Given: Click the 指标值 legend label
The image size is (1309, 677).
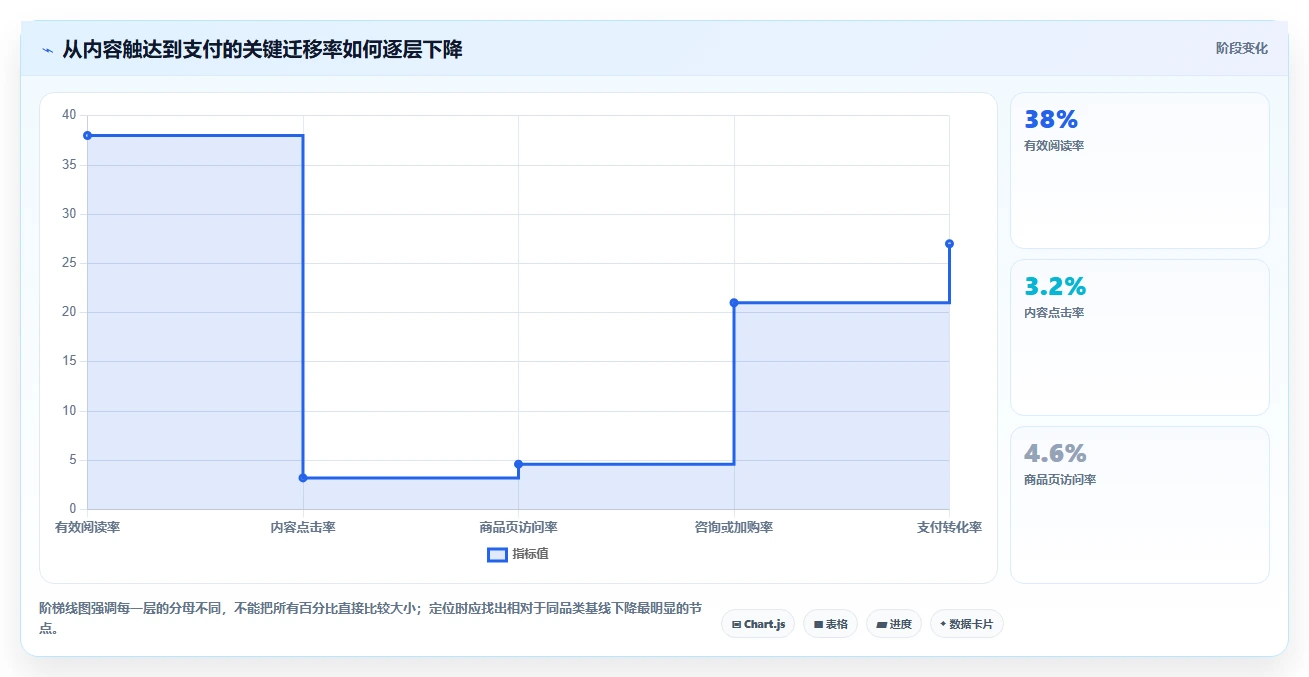Looking at the screenshot, I should pos(530,554).
